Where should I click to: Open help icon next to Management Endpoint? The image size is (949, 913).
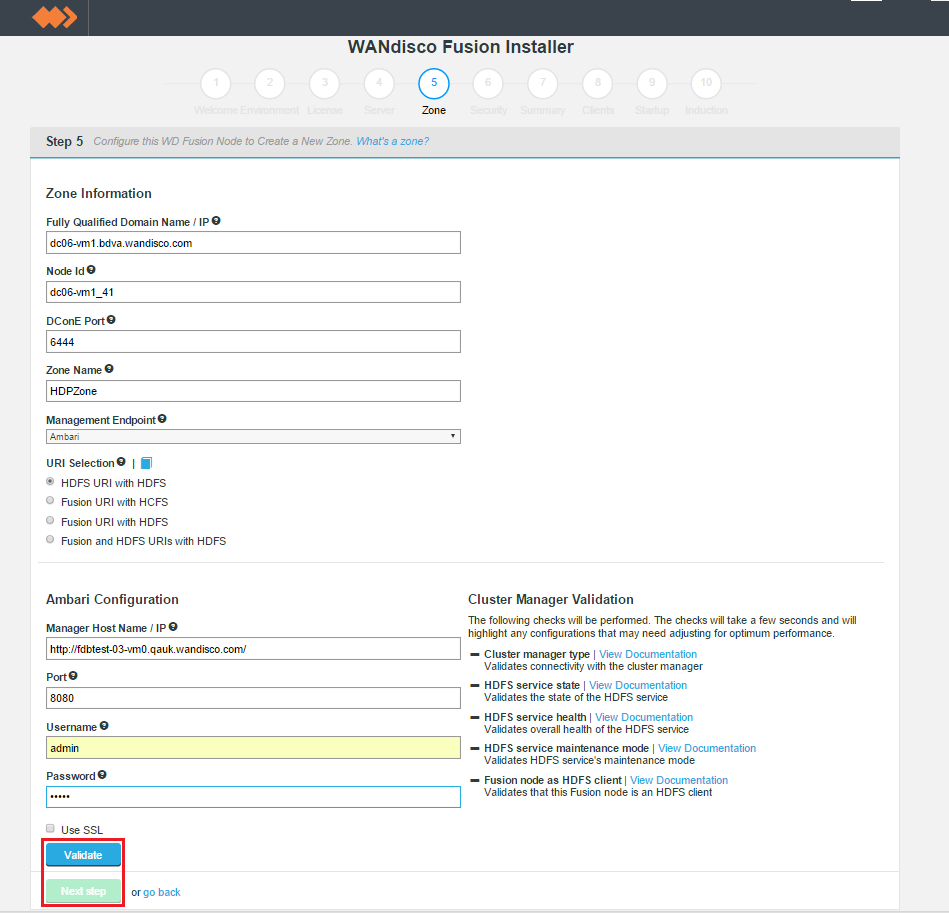pos(162,419)
